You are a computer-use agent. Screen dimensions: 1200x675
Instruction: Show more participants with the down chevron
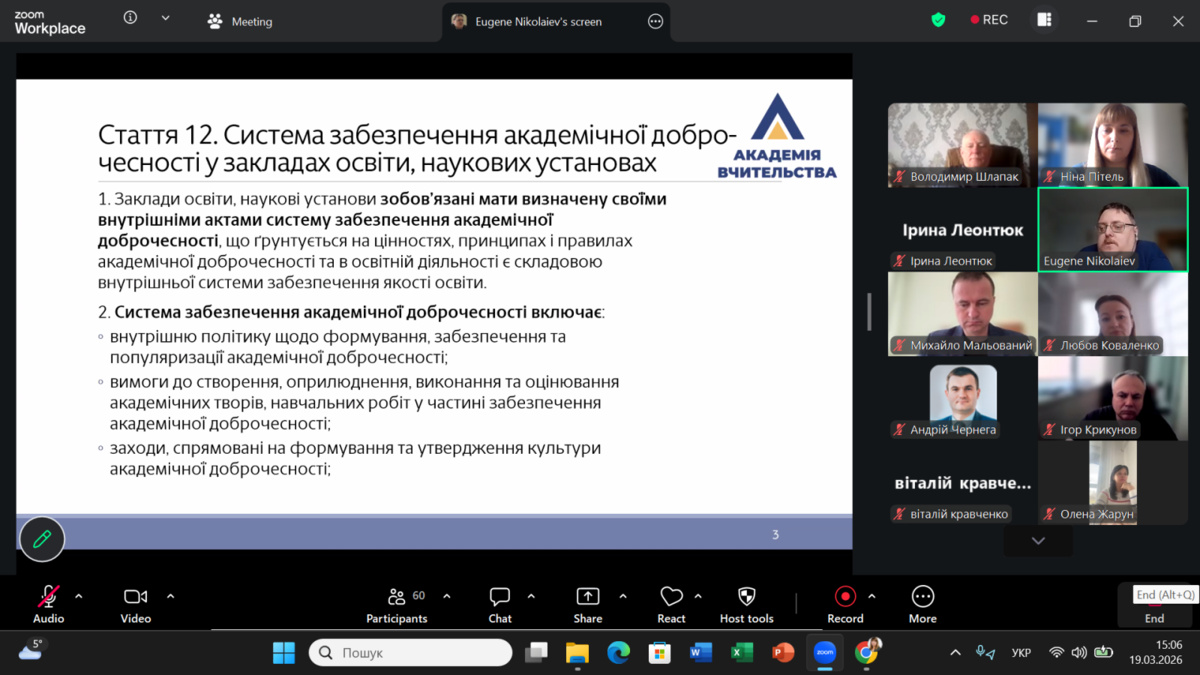(1038, 541)
